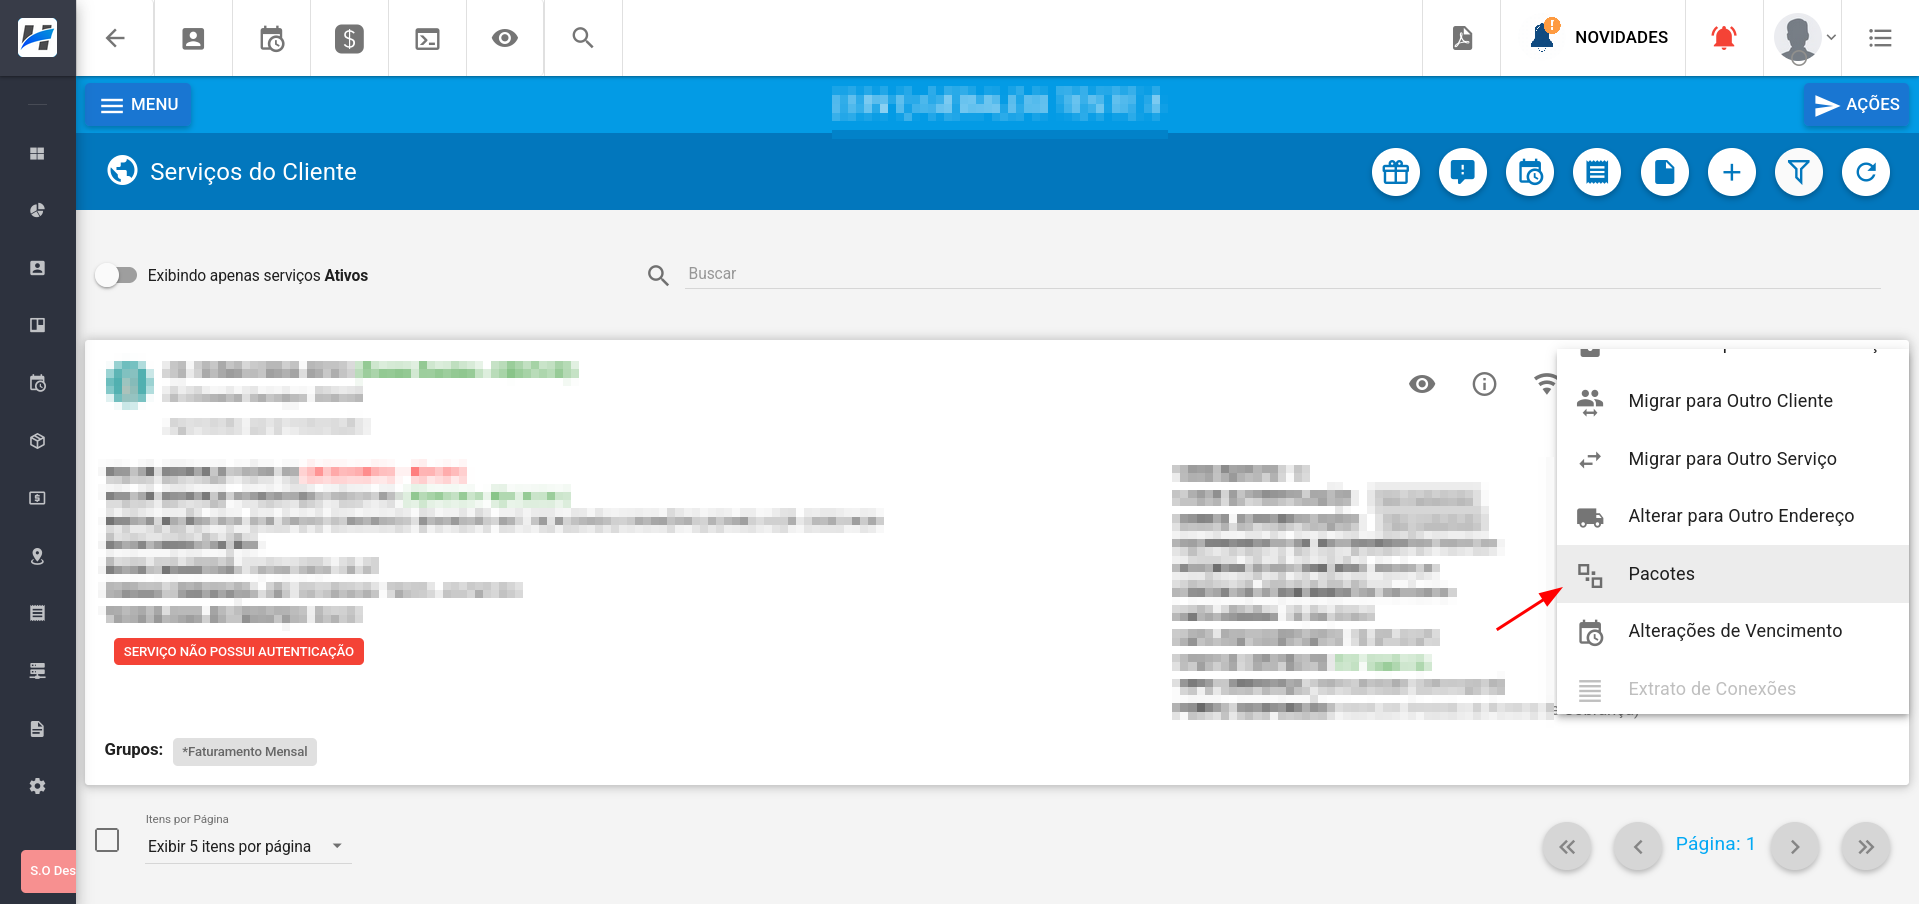This screenshot has width=1919, height=904.
Task: Open the dashboard grid sidebar icon
Action: click(37, 153)
